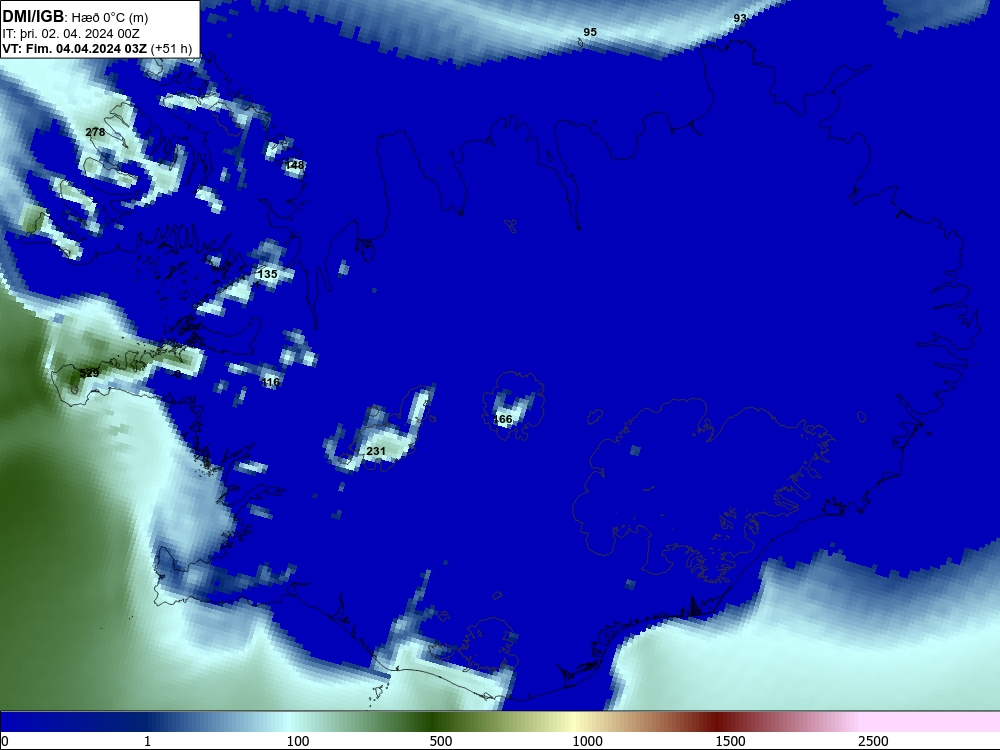Select the 95 value label on map
The width and height of the screenshot is (1000, 750).
pyautogui.click(x=590, y=32)
